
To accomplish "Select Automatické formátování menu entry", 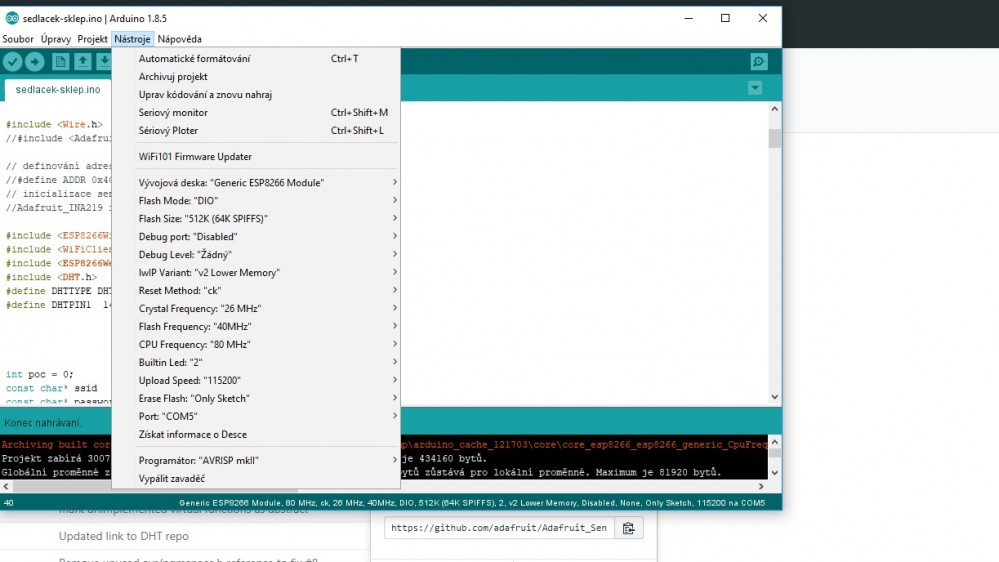I will tap(194, 59).
